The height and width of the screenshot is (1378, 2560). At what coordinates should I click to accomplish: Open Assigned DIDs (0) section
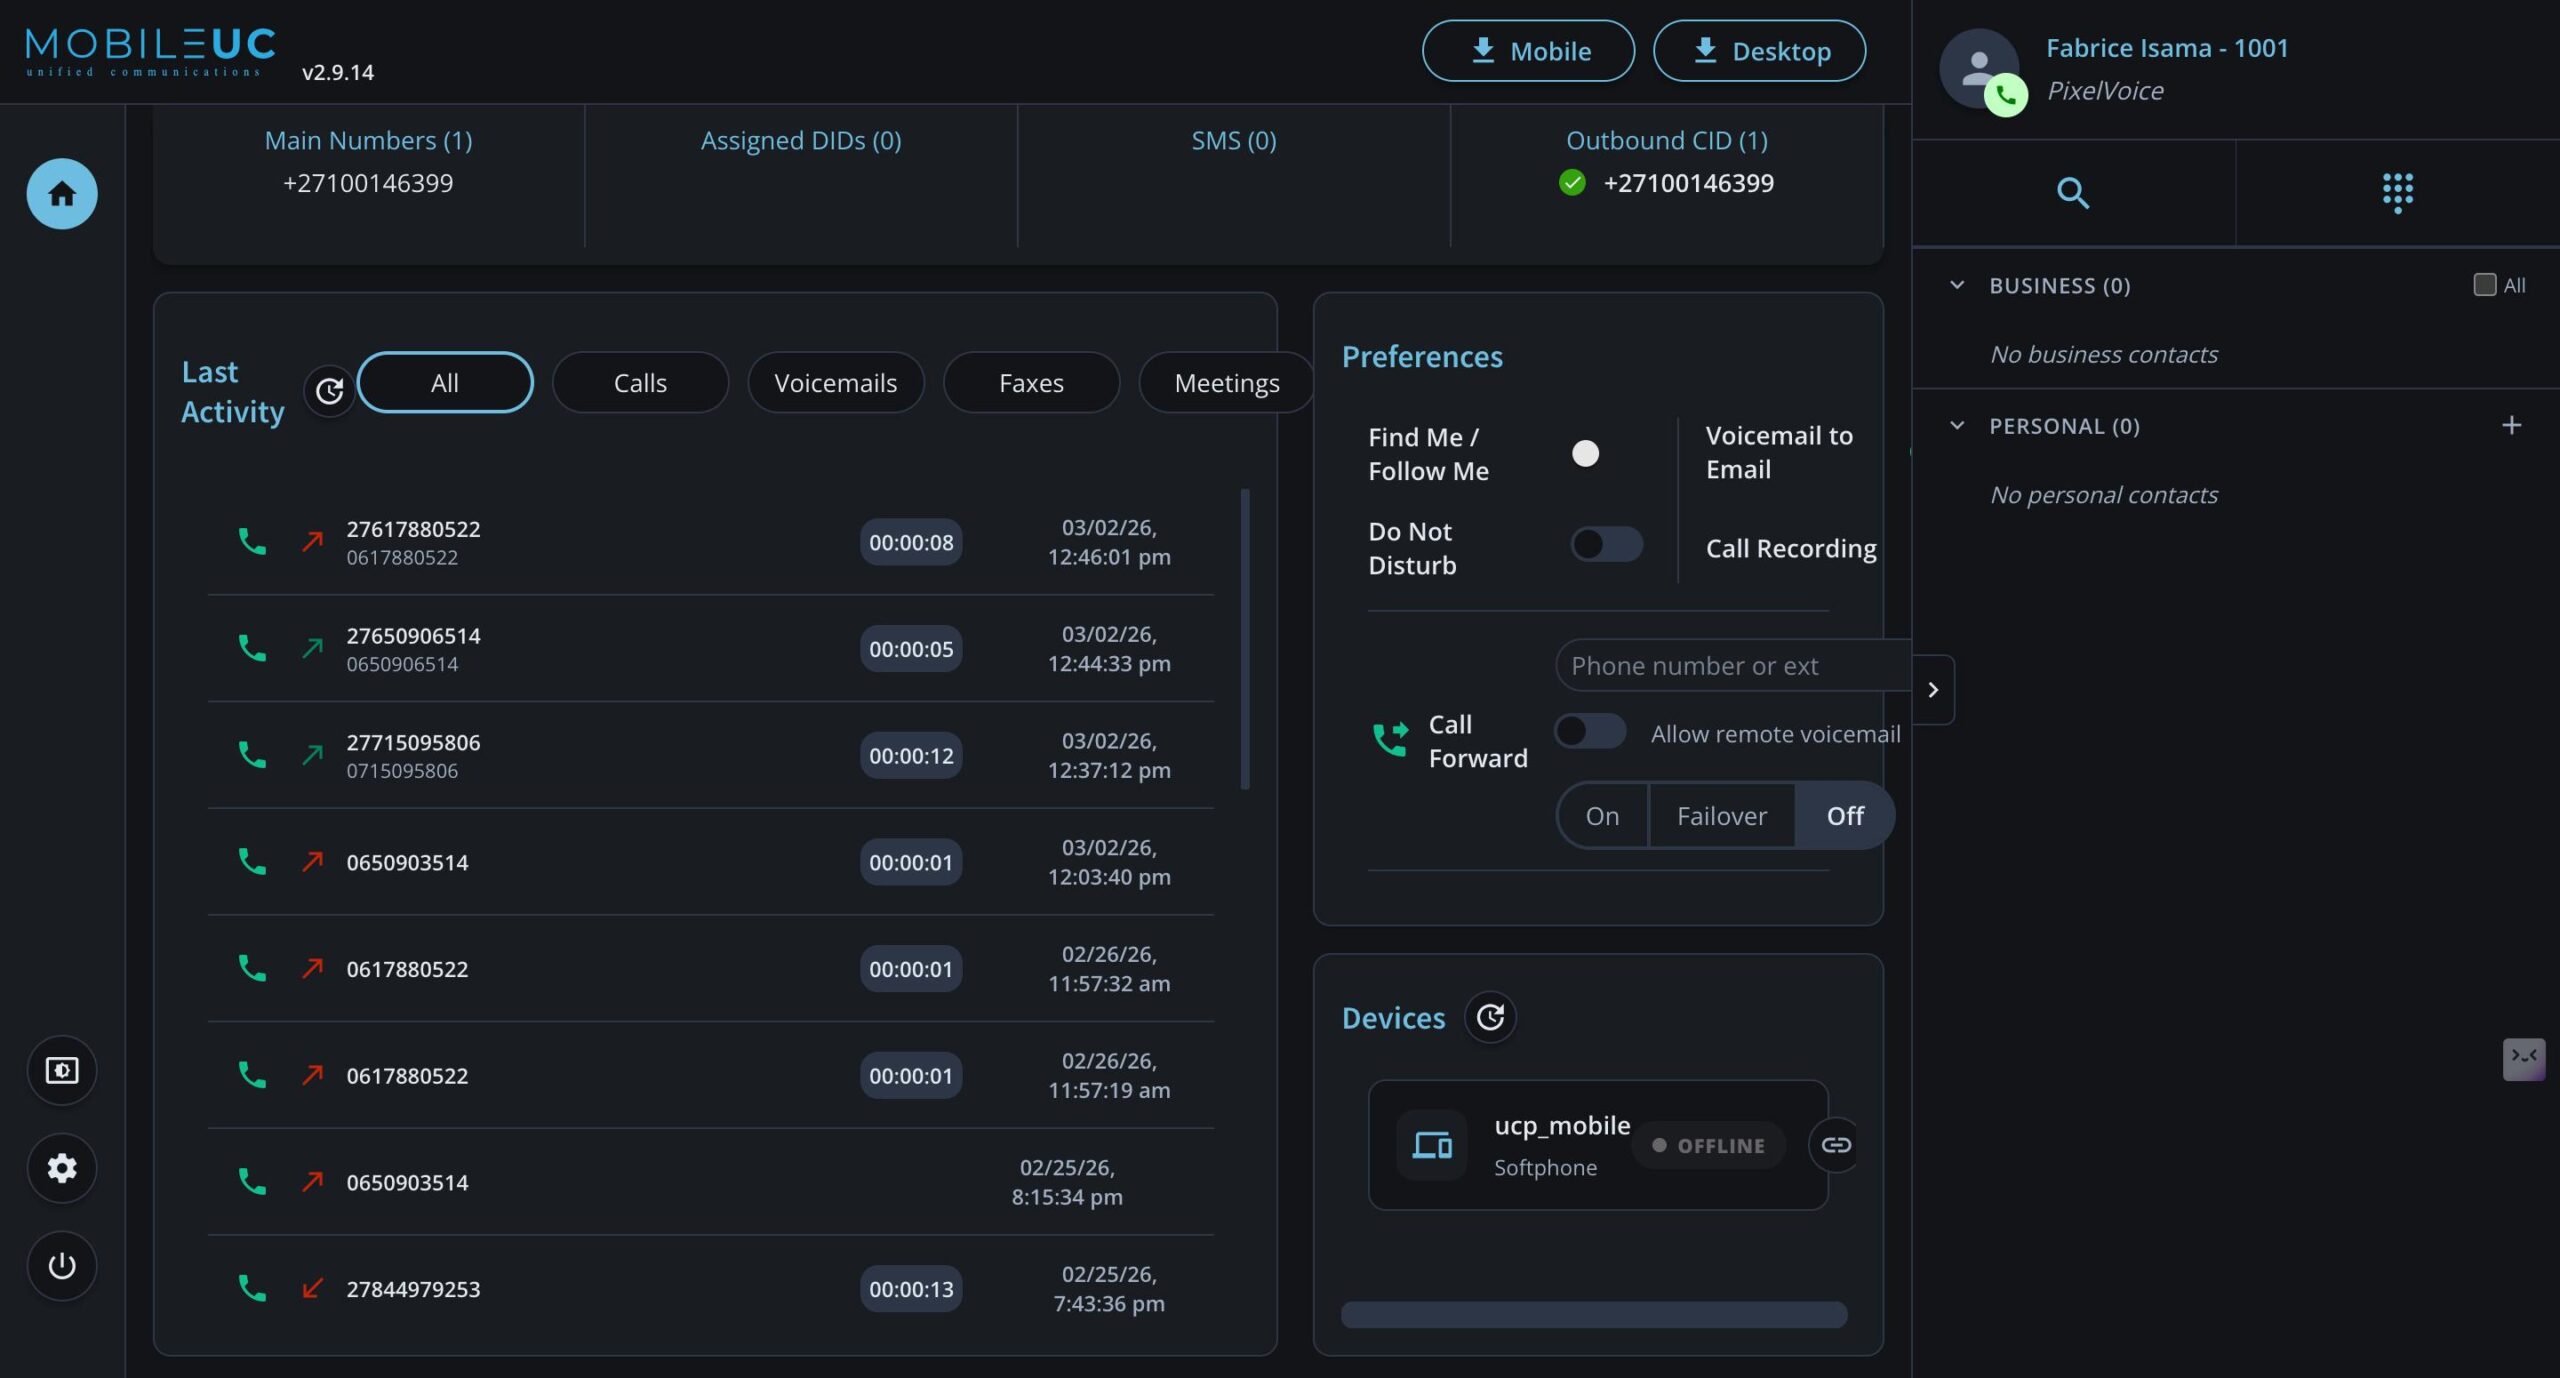coord(800,141)
